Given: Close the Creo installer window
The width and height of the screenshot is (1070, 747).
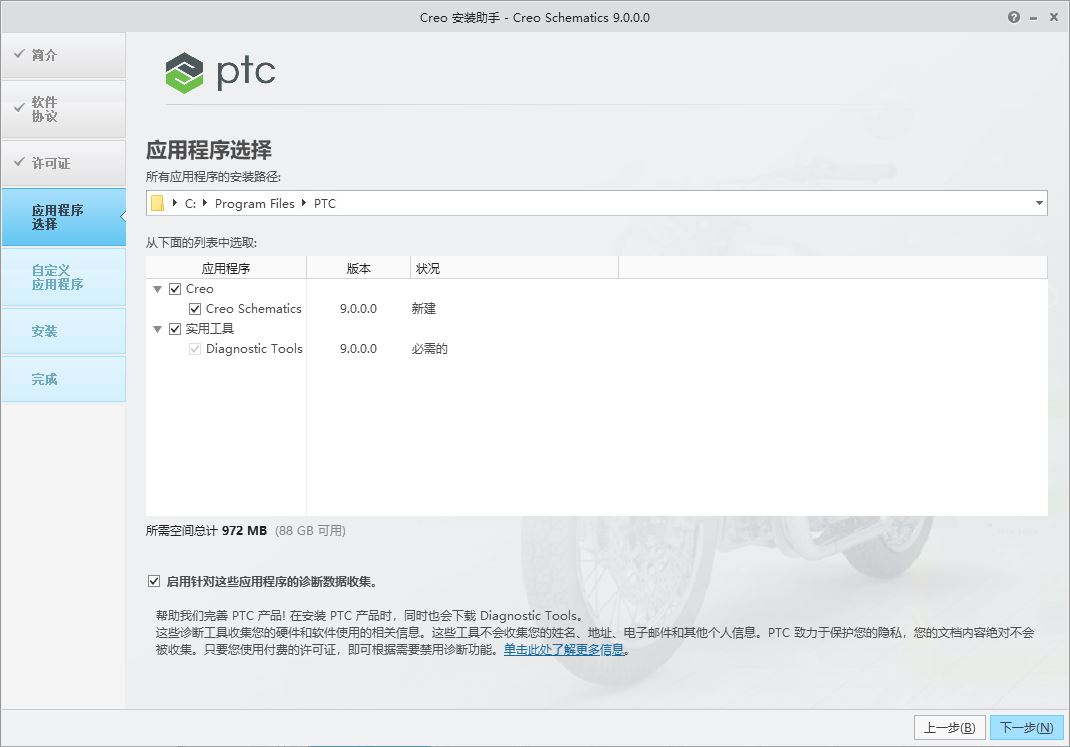Looking at the screenshot, I should pos(1054,18).
